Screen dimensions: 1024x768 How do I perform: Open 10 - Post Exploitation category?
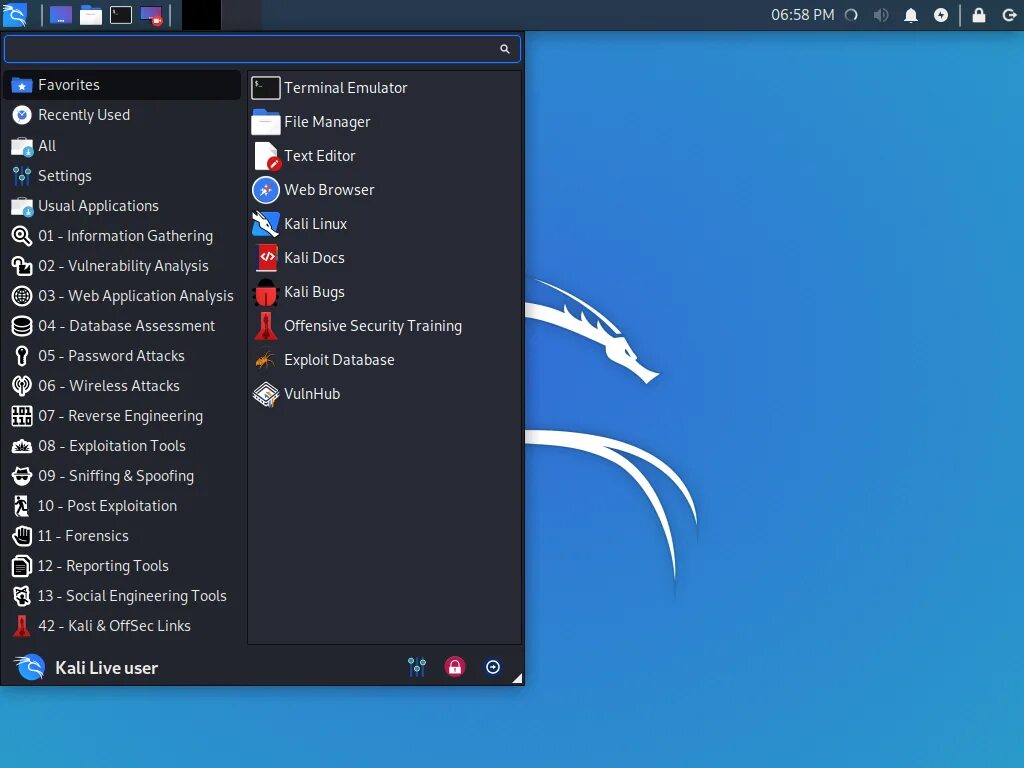pyautogui.click(x=122, y=505)
